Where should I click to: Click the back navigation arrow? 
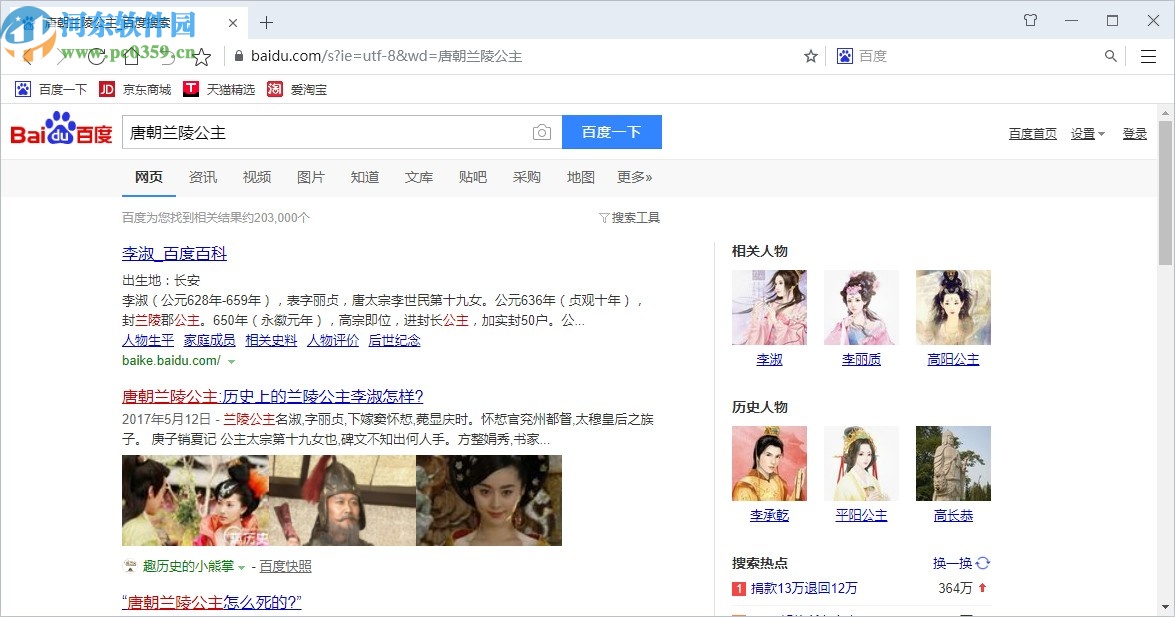pos(26,57)
